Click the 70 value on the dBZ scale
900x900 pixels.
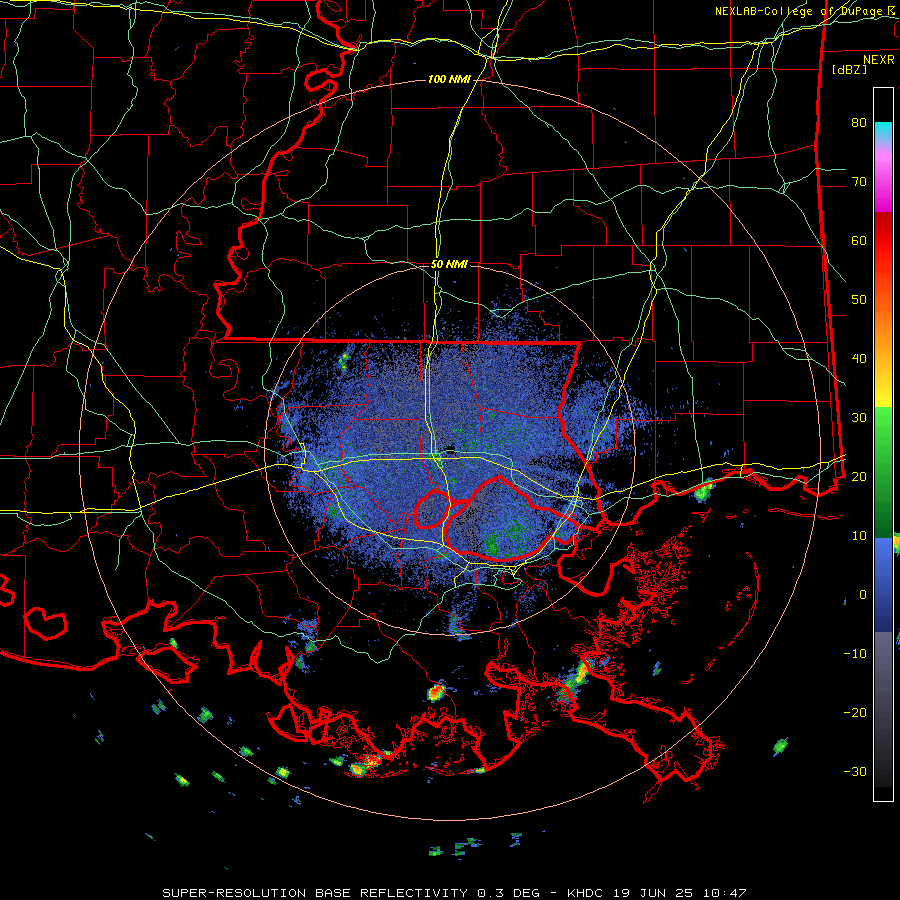click(859, 181)
